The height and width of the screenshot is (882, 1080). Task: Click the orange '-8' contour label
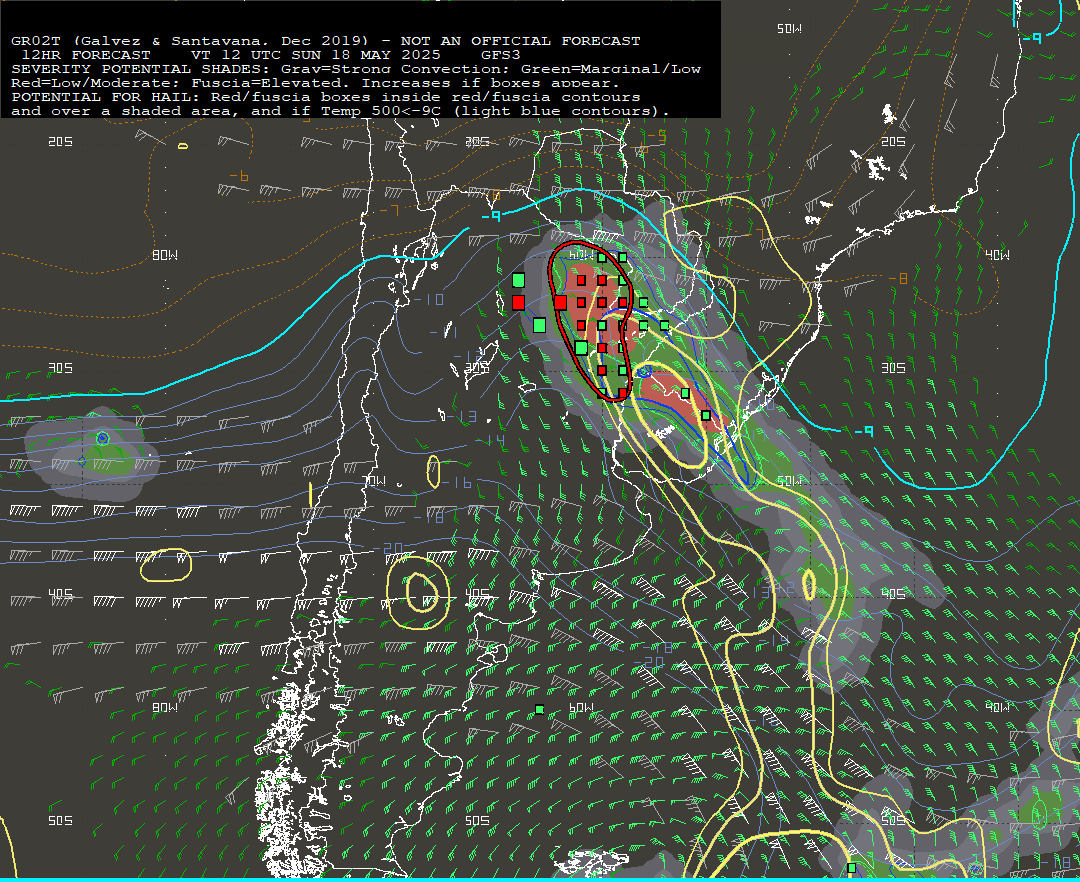click(x=898, y=279)
